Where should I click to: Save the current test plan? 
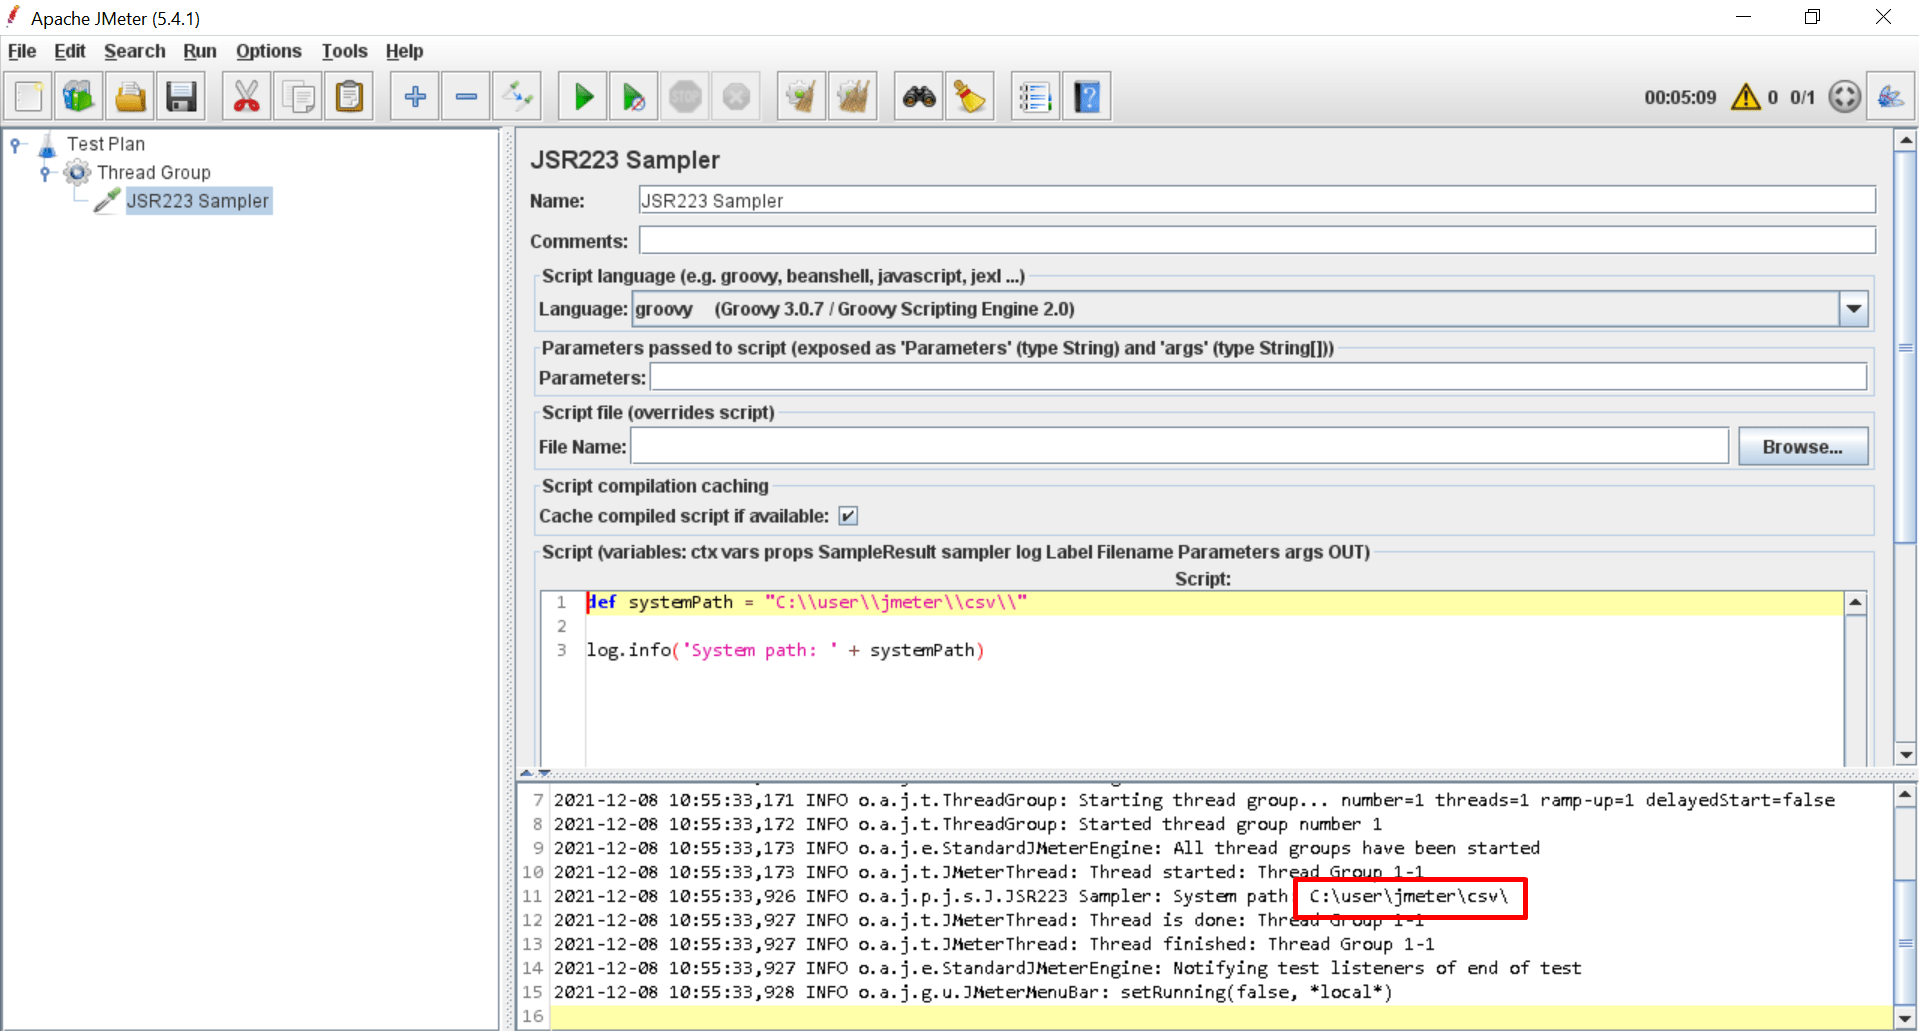180,96
